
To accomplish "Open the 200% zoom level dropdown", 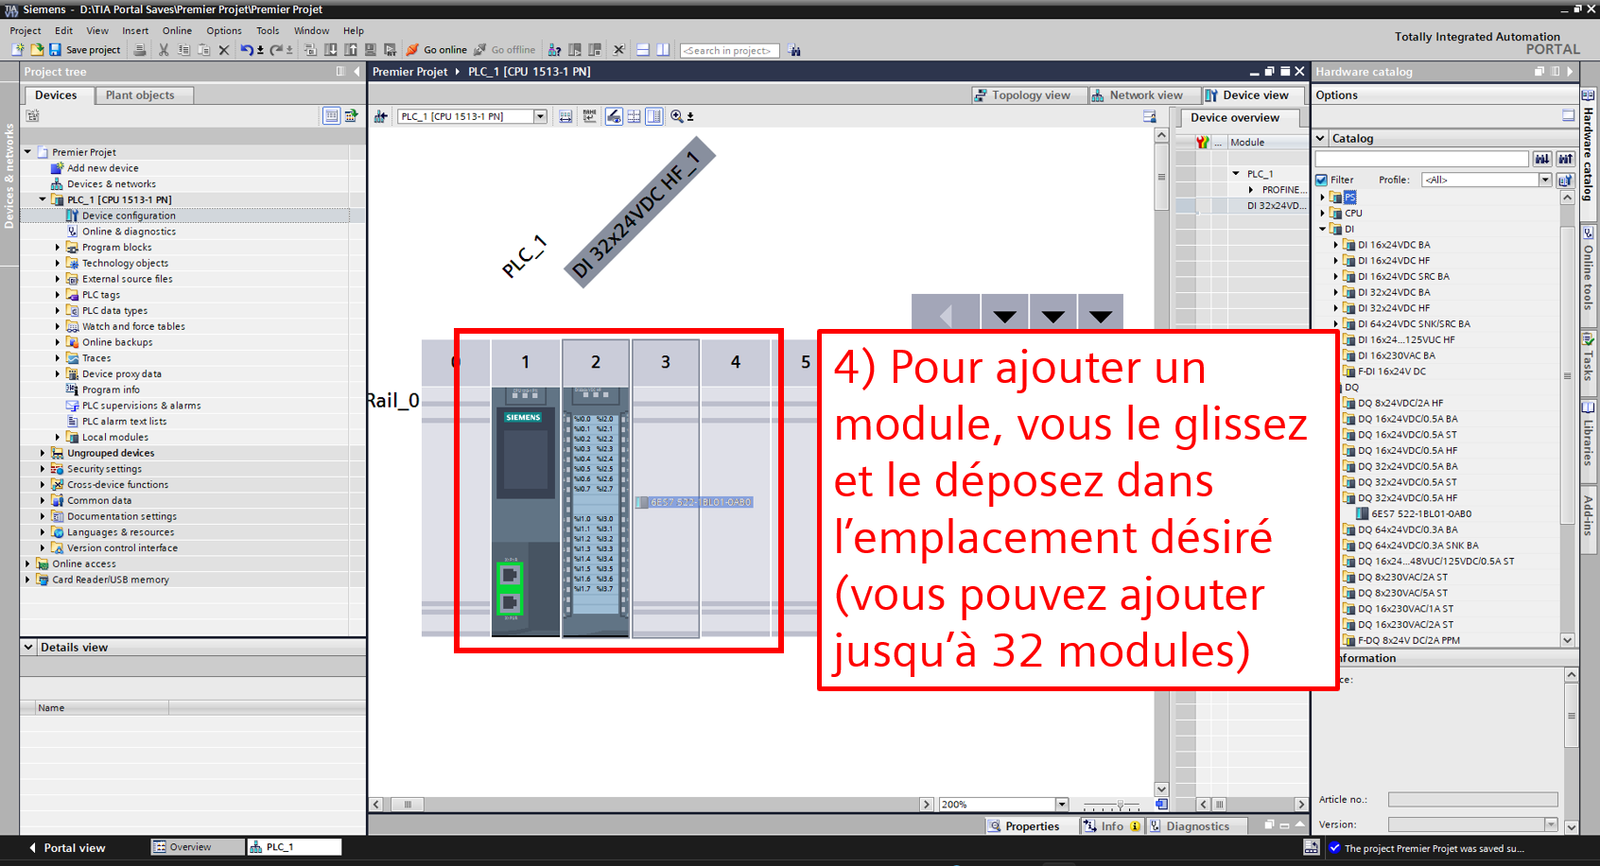I will pyautogui.click(x=1062, y=804).
